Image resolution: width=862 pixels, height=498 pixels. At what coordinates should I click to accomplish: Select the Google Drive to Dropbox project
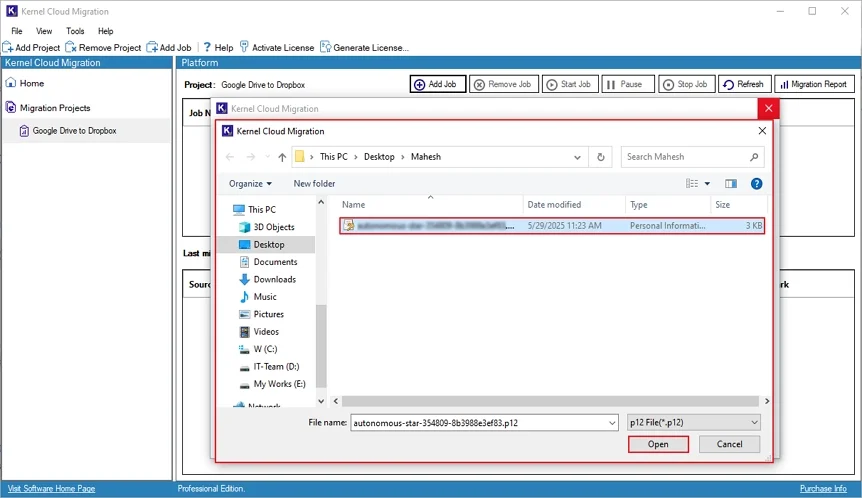pos(87,131)
